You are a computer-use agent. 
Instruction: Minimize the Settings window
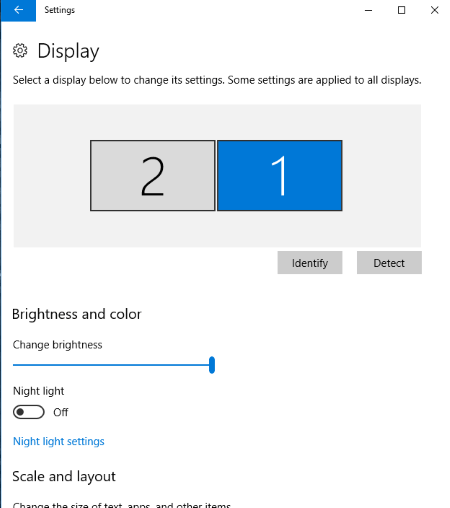[x=368, y=10]
